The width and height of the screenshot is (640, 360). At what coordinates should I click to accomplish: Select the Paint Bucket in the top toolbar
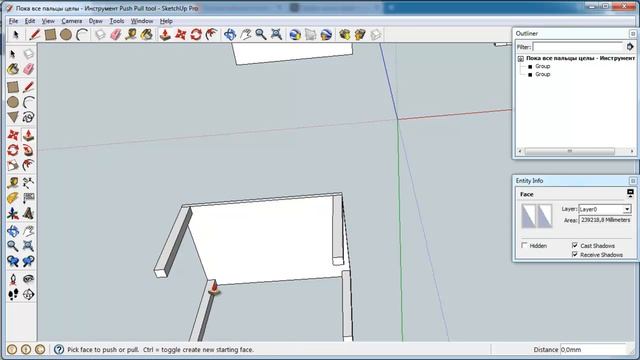tap(147, 35)
